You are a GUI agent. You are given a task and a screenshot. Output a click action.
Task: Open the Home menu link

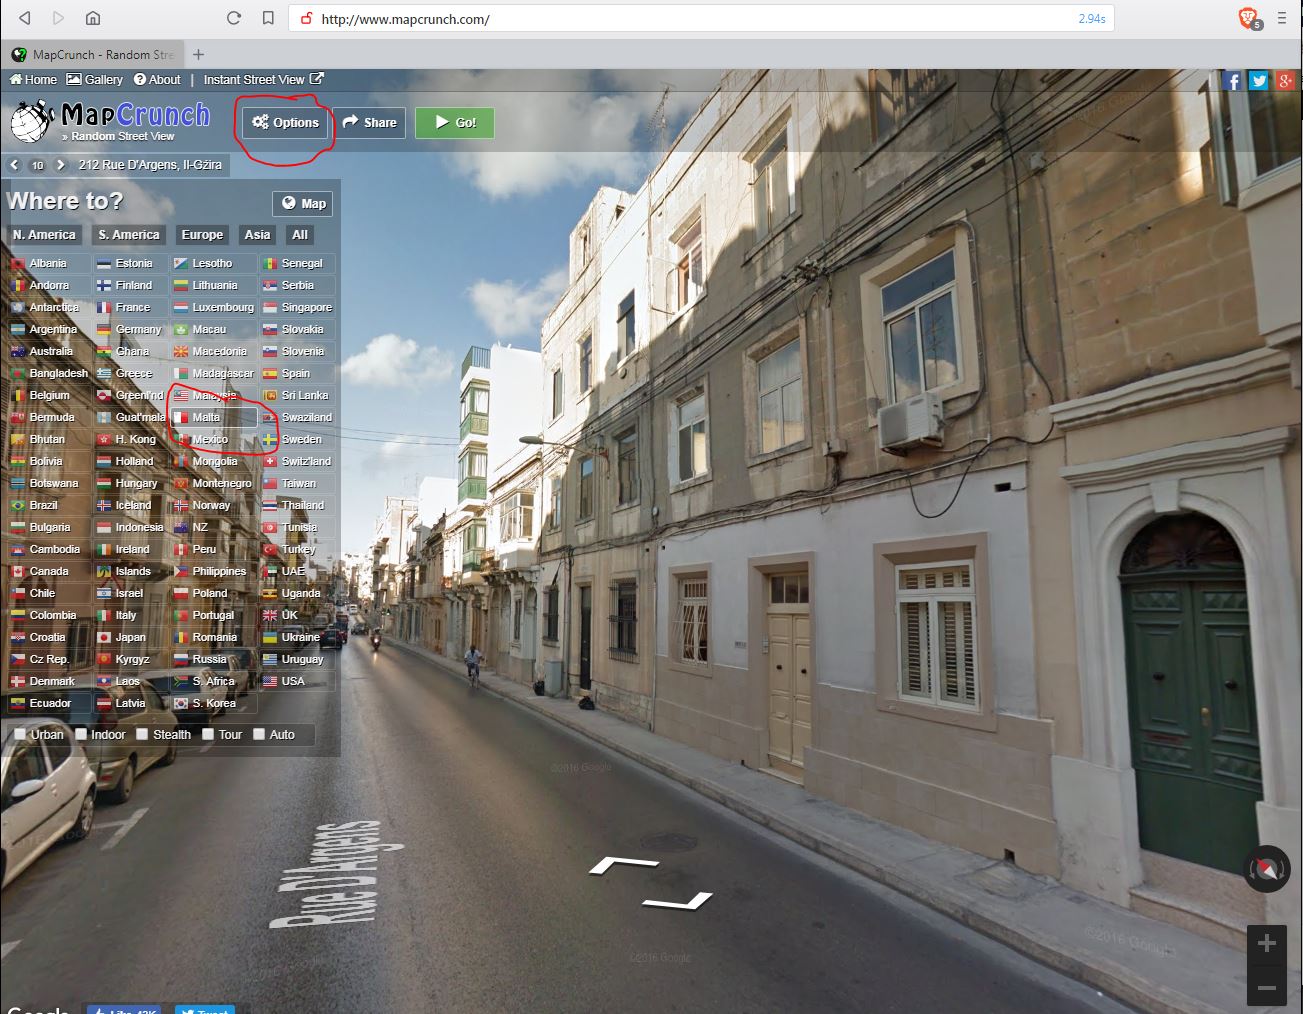click(x=33, y=80)
